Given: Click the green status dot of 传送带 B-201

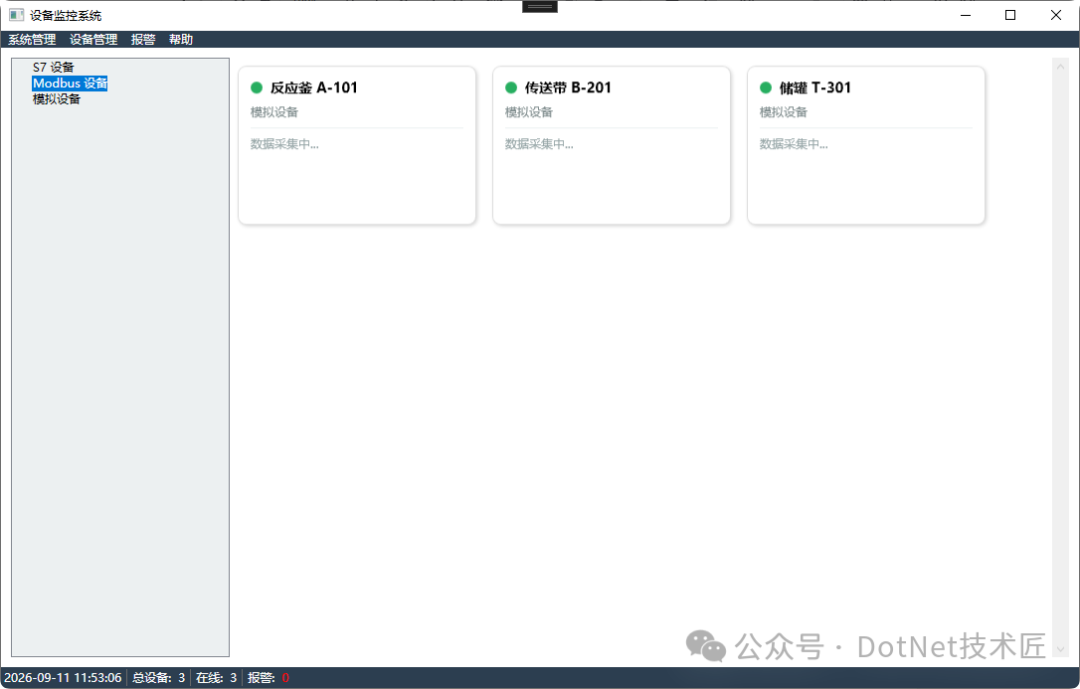Looking at the screenshot, I should (511, 88).
